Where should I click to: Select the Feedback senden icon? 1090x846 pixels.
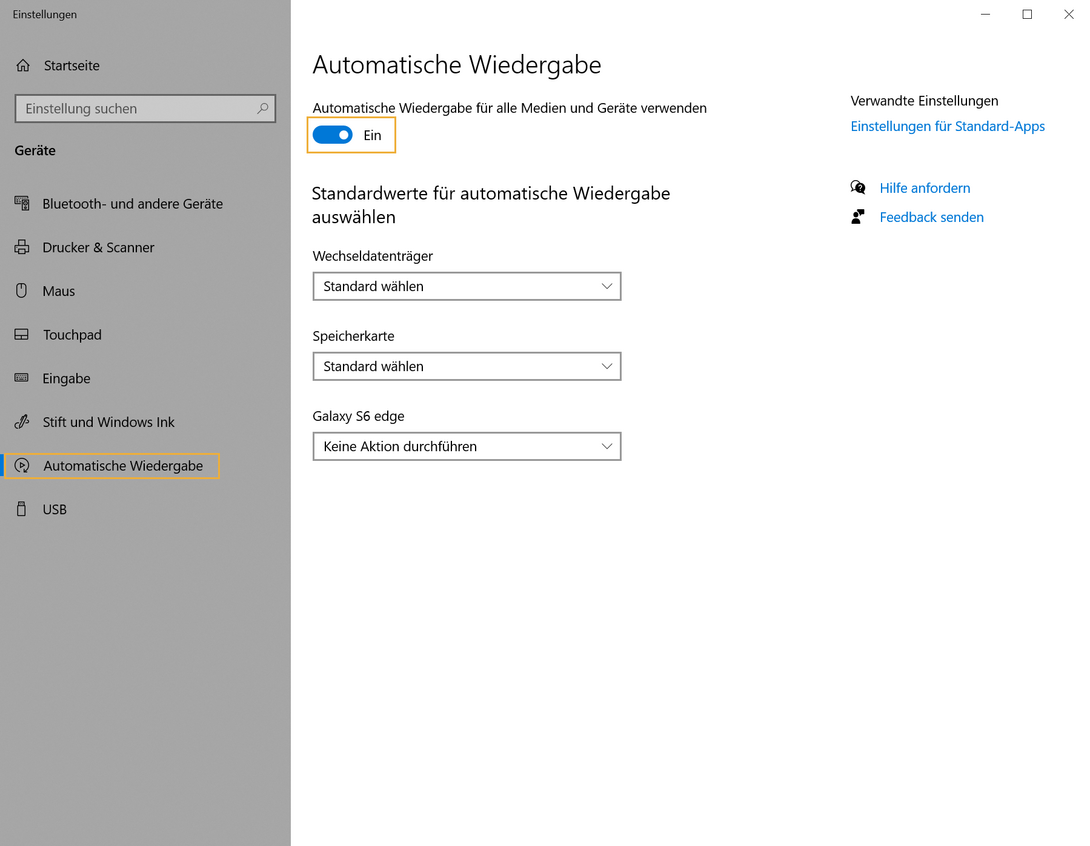[x=858, y=215]
